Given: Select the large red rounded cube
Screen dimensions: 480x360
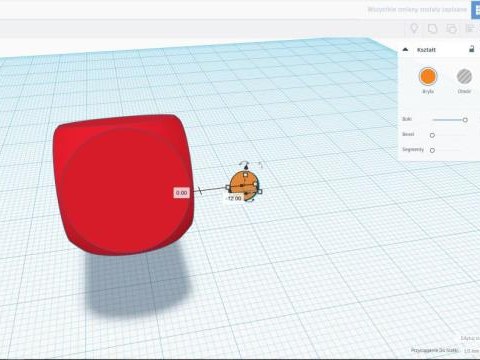Looking at the screenshot, I should [123, 185].
